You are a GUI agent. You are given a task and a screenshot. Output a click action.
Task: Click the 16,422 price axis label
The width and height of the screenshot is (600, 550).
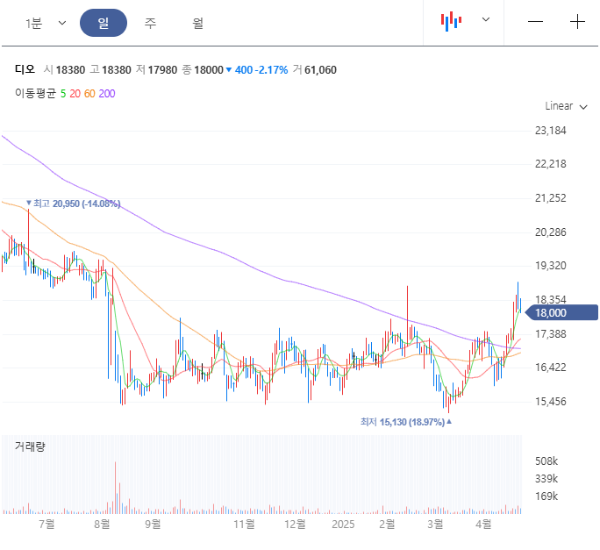pos(550,367)
